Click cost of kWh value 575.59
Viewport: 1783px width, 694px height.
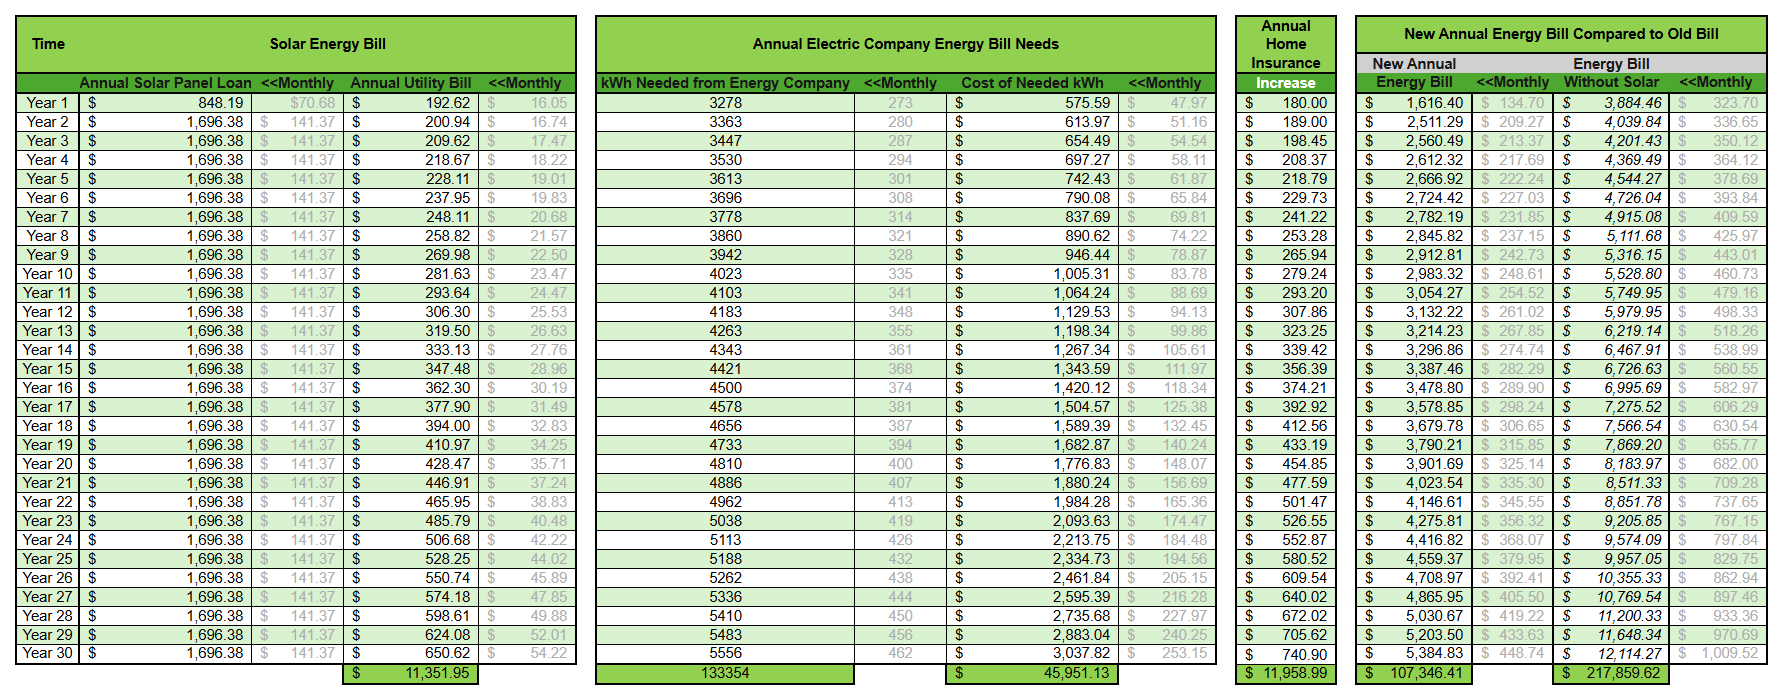(1032, 103)
